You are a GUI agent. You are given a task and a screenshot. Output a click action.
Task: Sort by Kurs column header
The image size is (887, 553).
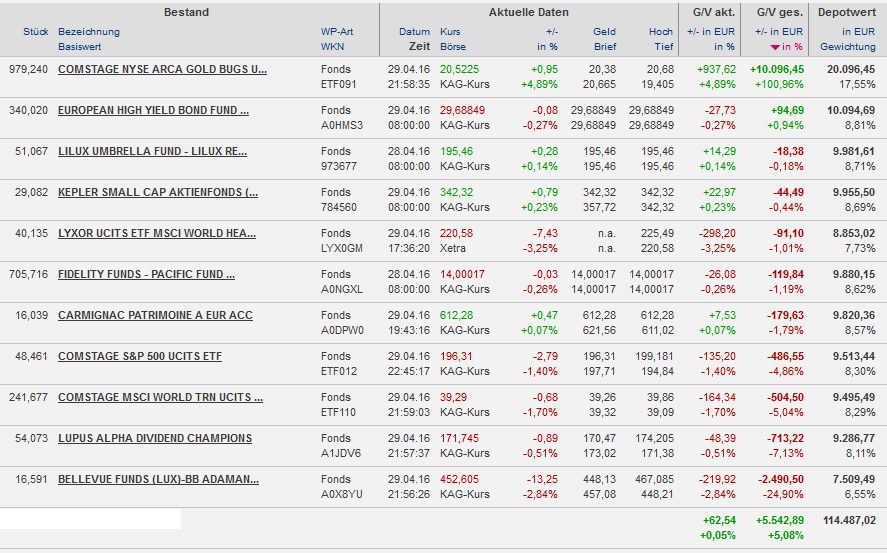pos(450,32)
